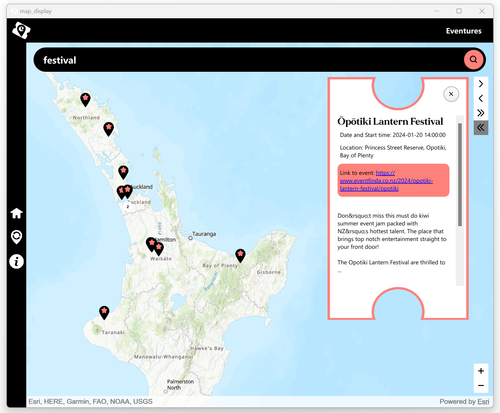
Task: Zoom out the map with minus button
Action: pos(481,385)
